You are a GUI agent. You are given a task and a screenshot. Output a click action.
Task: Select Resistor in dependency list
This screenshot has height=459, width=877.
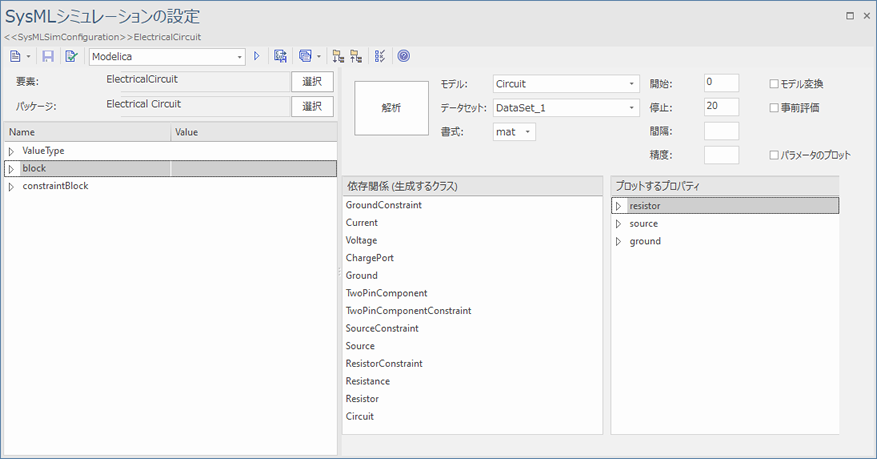point(362,399)
